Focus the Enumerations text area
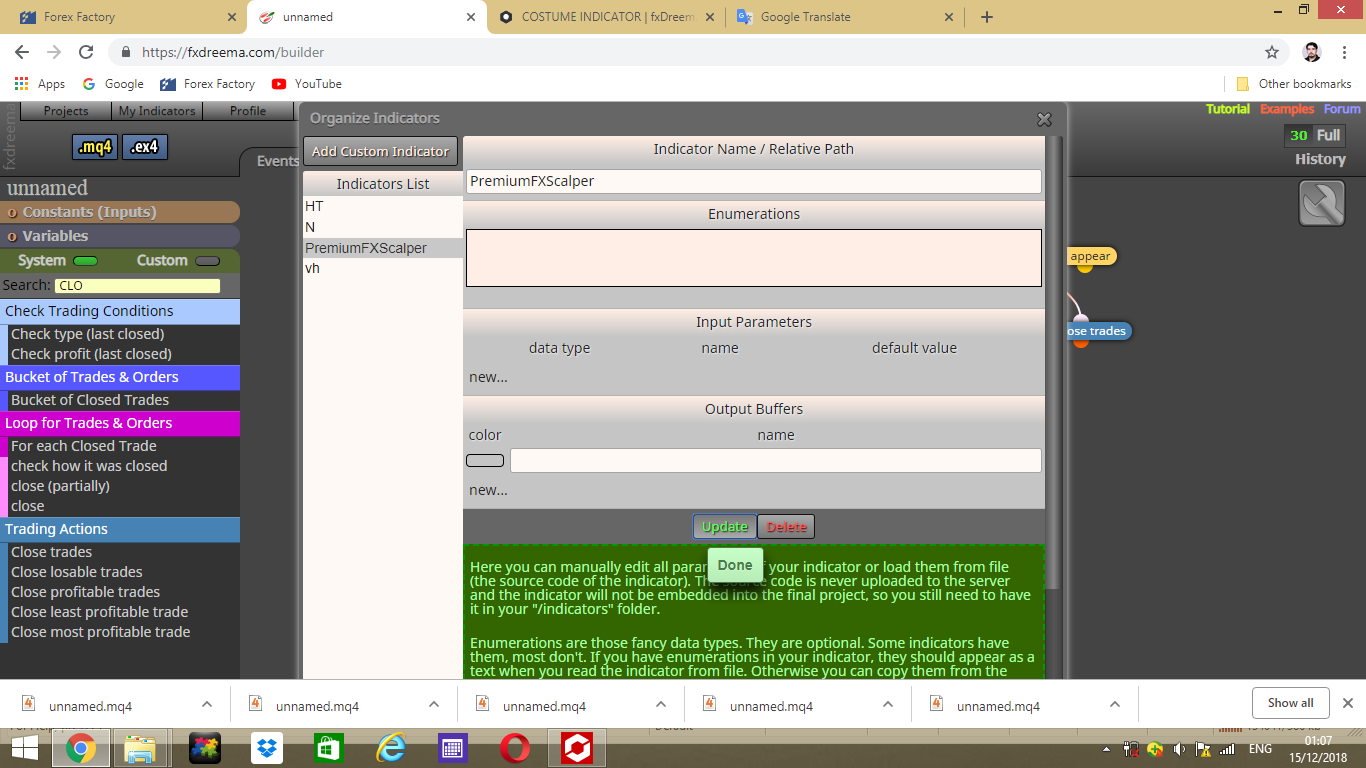 pyautogui.click(x=754, y=258)
